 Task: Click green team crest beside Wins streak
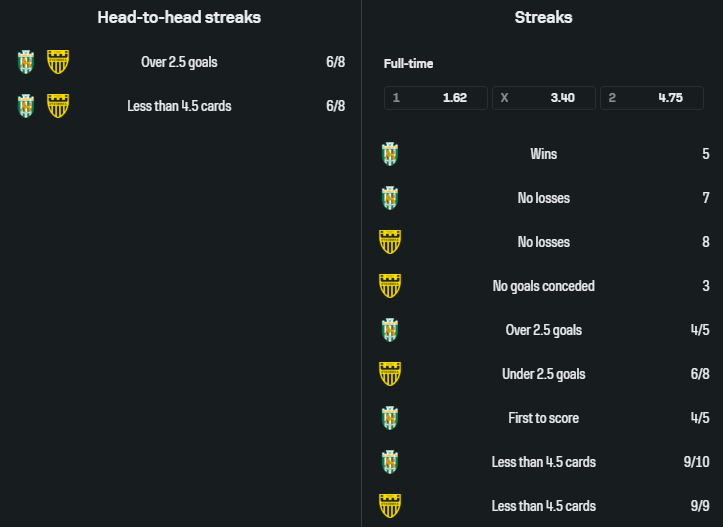tap(390, 154)
